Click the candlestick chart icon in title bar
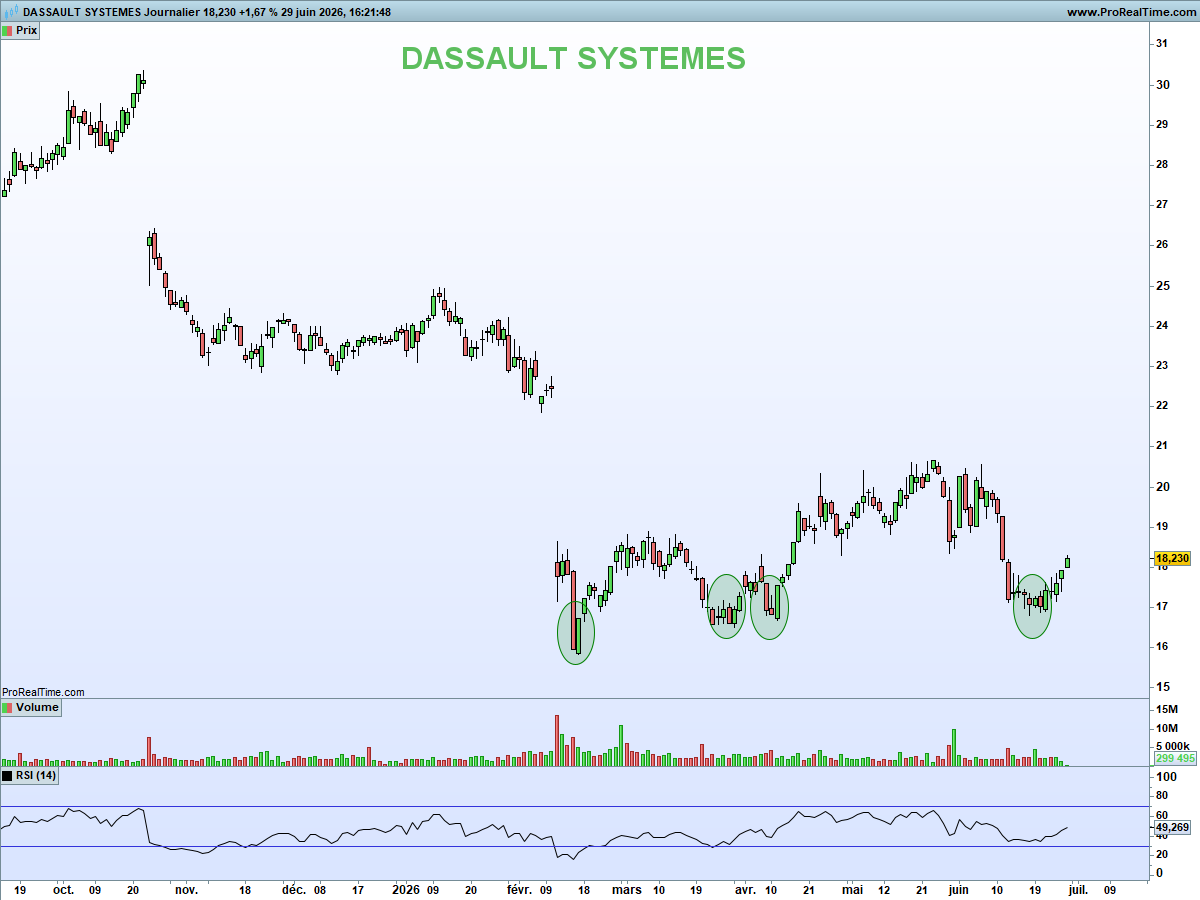This screenshot has width=1200, height=900. point(10,12)
